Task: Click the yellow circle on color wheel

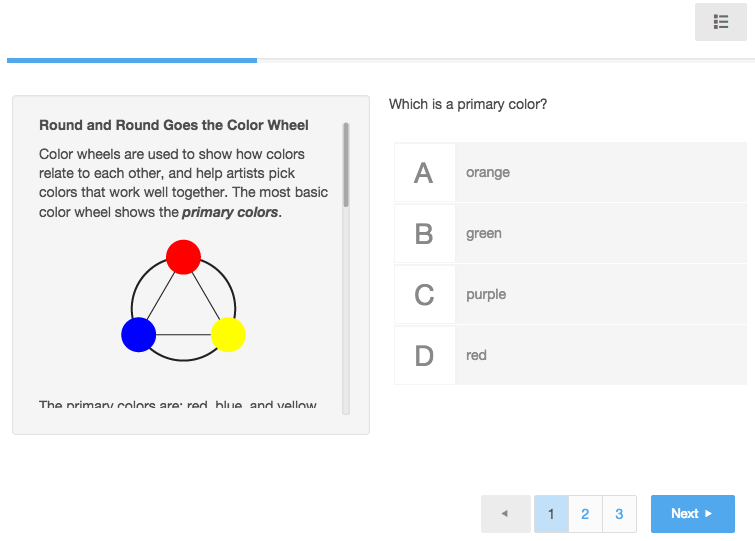Action: pyautogui.click(x=228, y=335)
